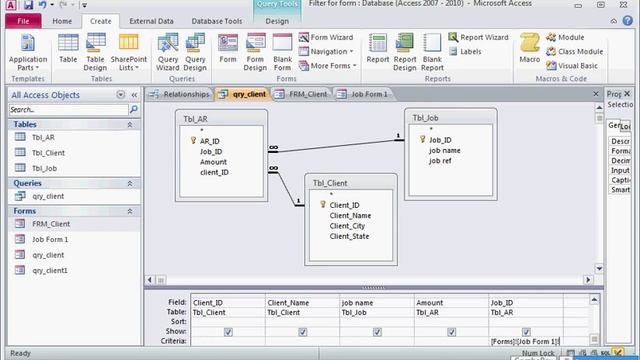Create a new Table
Screen dimensions: 640x360
[x=68, y=49]
